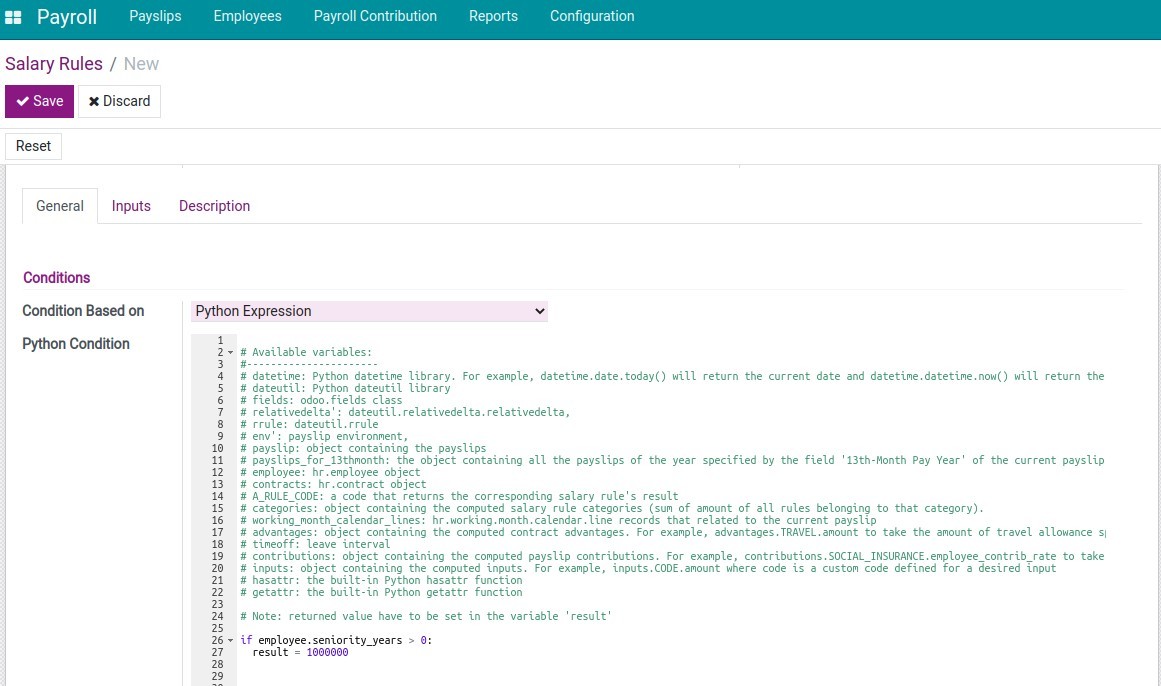
Task: Open the Reports menu
Action: (x=493, y=16)
